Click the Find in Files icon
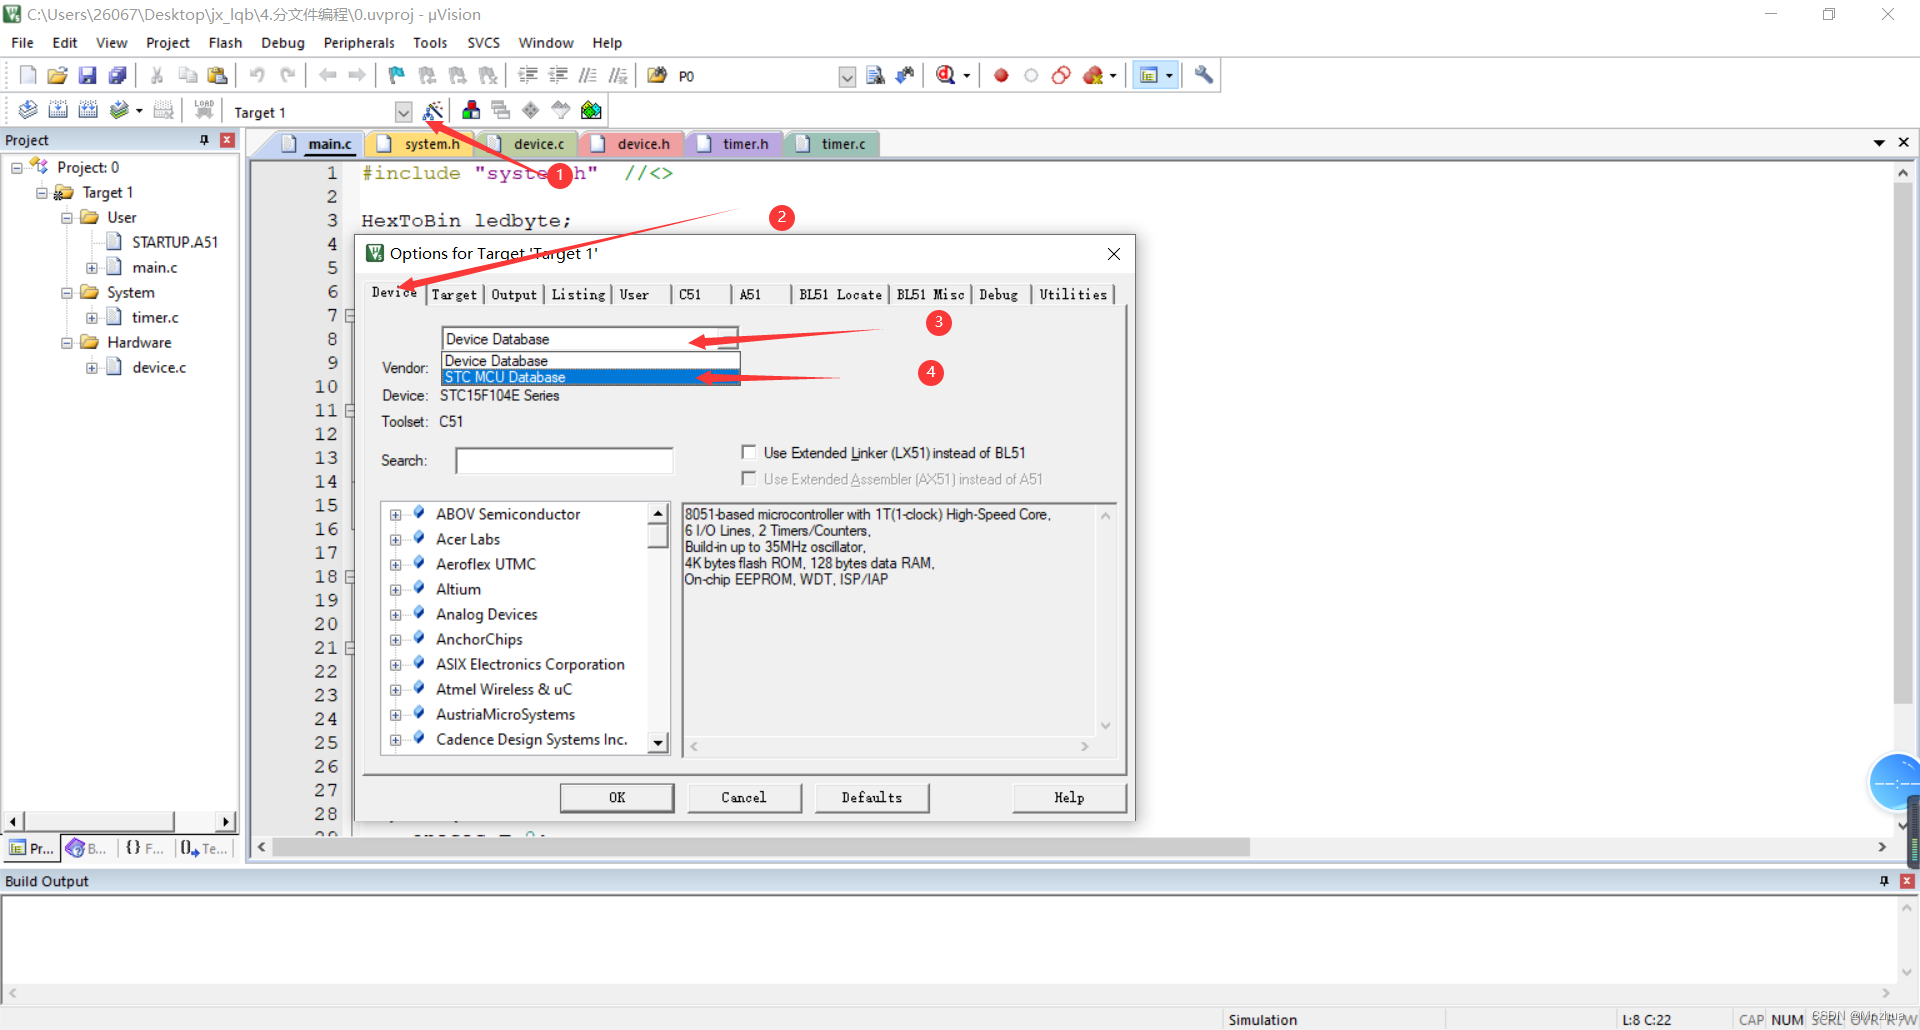1920x1030 pixels. coord(657,75)
